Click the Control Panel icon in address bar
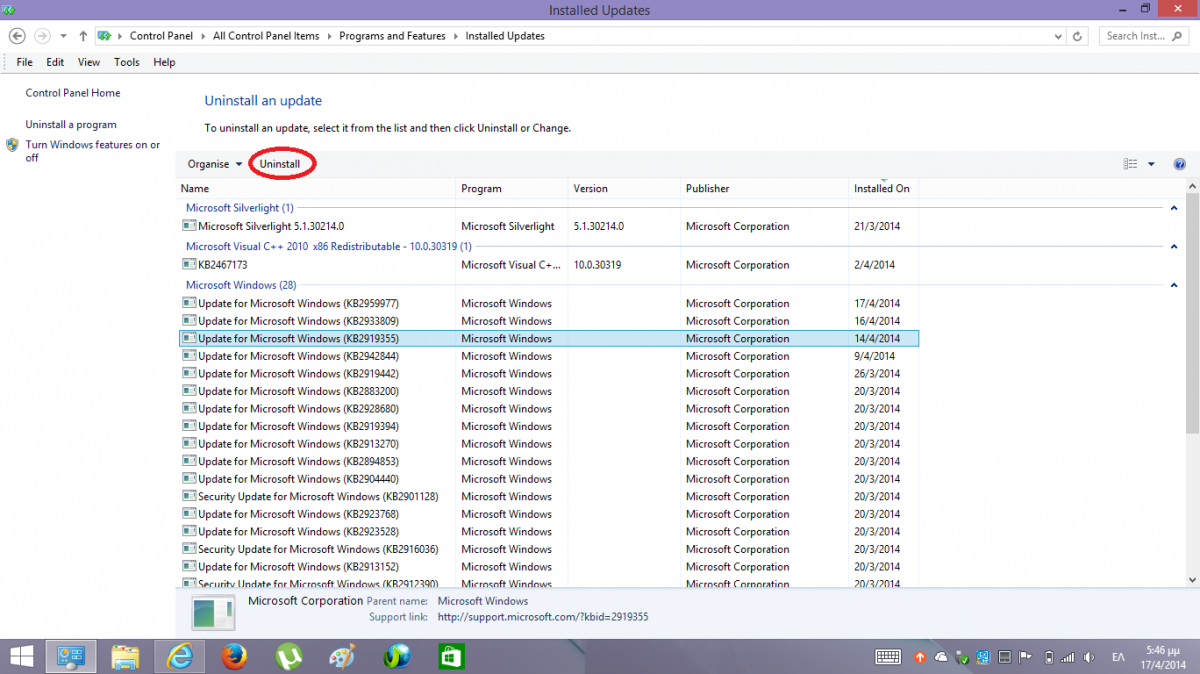This screenshot has width=1200, height=674. 104,36
